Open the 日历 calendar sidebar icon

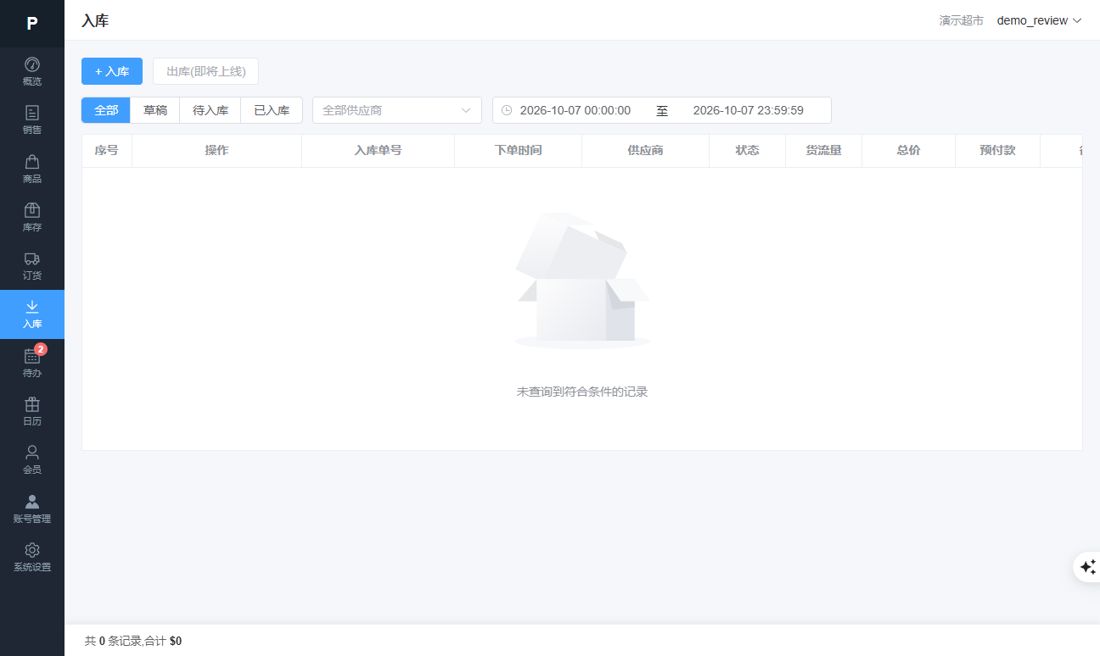32,411
